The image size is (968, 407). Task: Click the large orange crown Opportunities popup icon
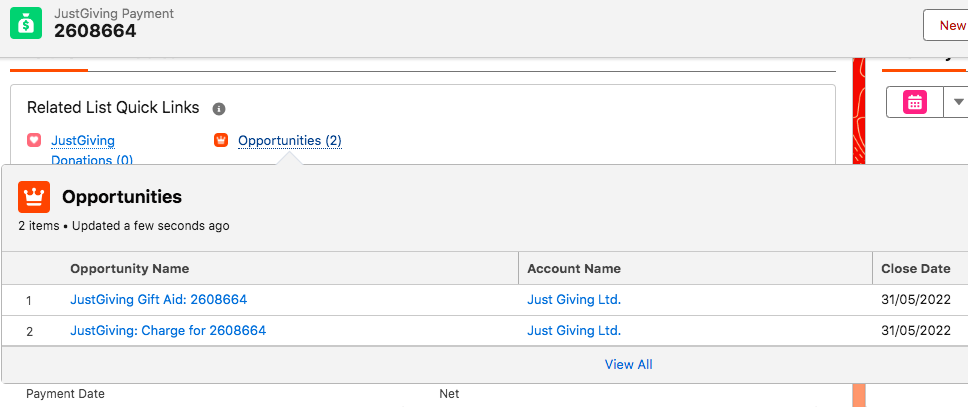click(34, 197)
